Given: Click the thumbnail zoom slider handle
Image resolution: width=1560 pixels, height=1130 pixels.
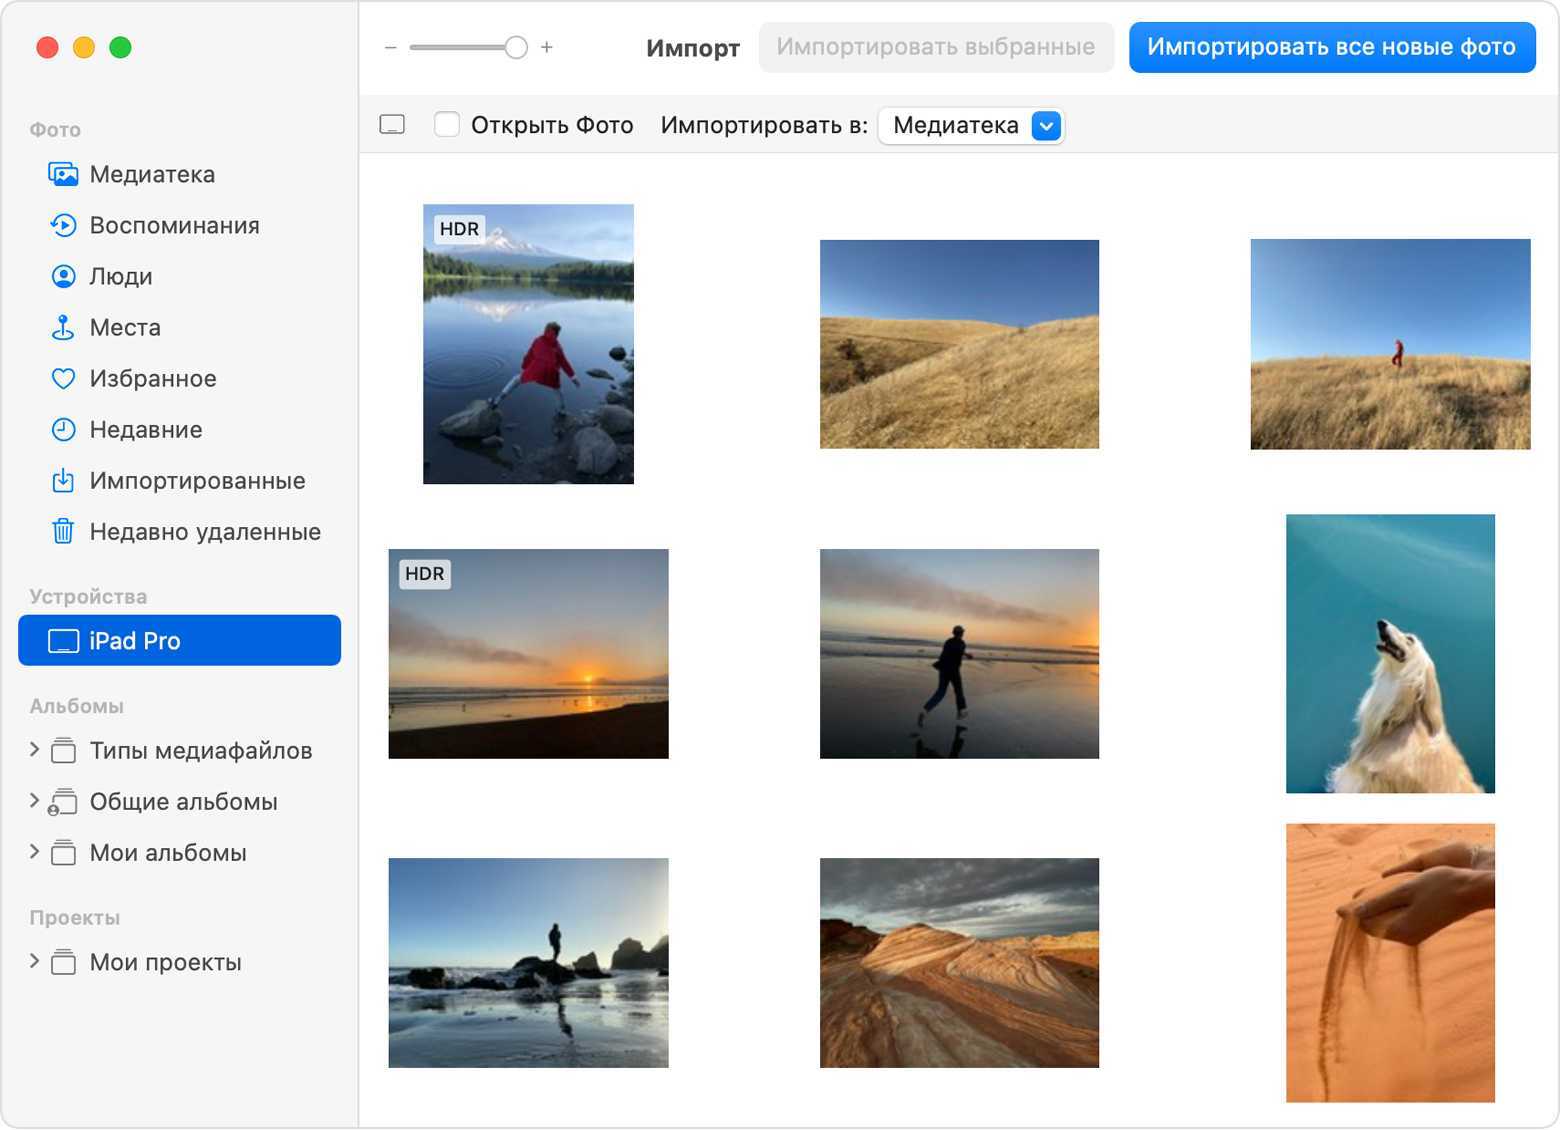Looking at the screenshot, I should click(516, 47).
